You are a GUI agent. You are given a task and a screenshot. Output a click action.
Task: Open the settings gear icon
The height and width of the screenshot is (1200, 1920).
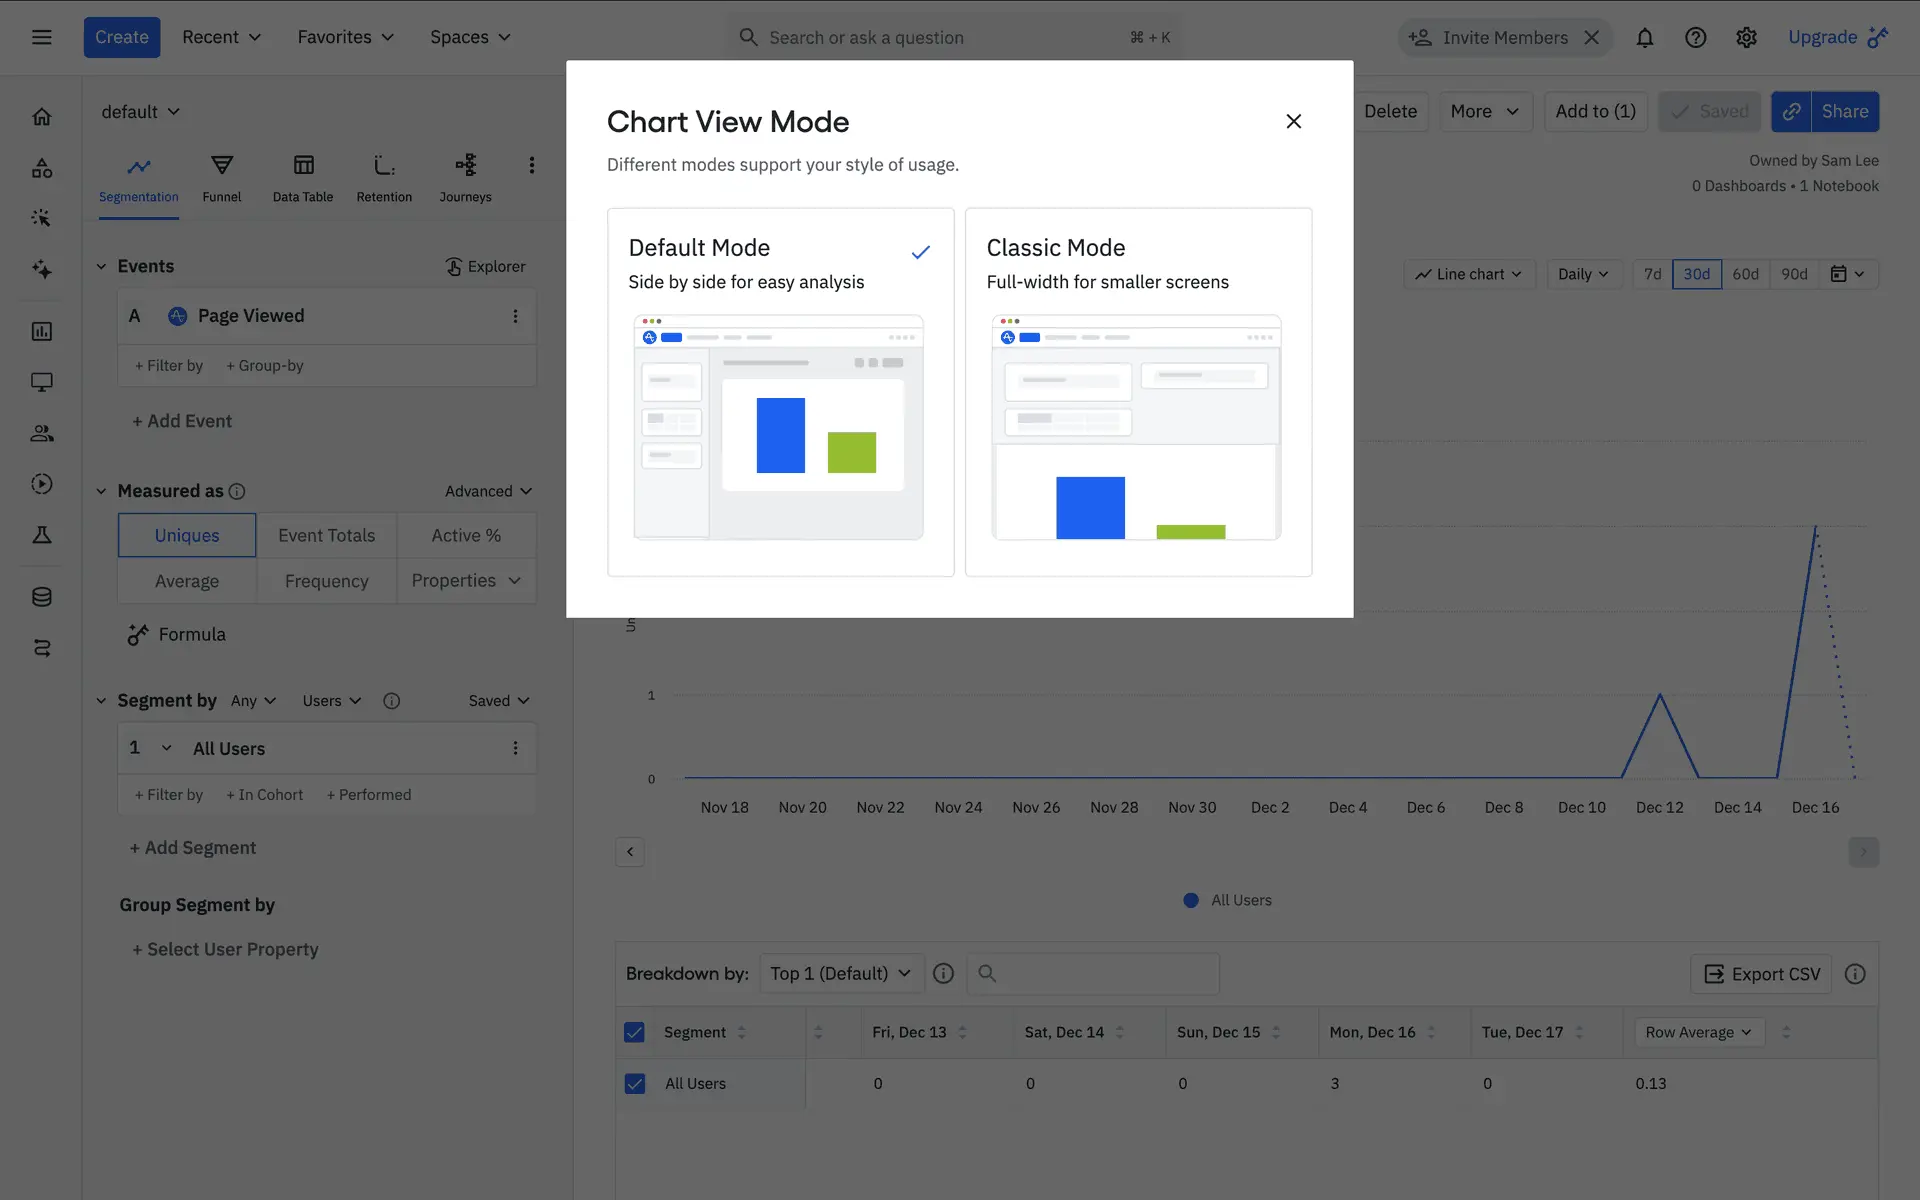(x=1746, y=38)
